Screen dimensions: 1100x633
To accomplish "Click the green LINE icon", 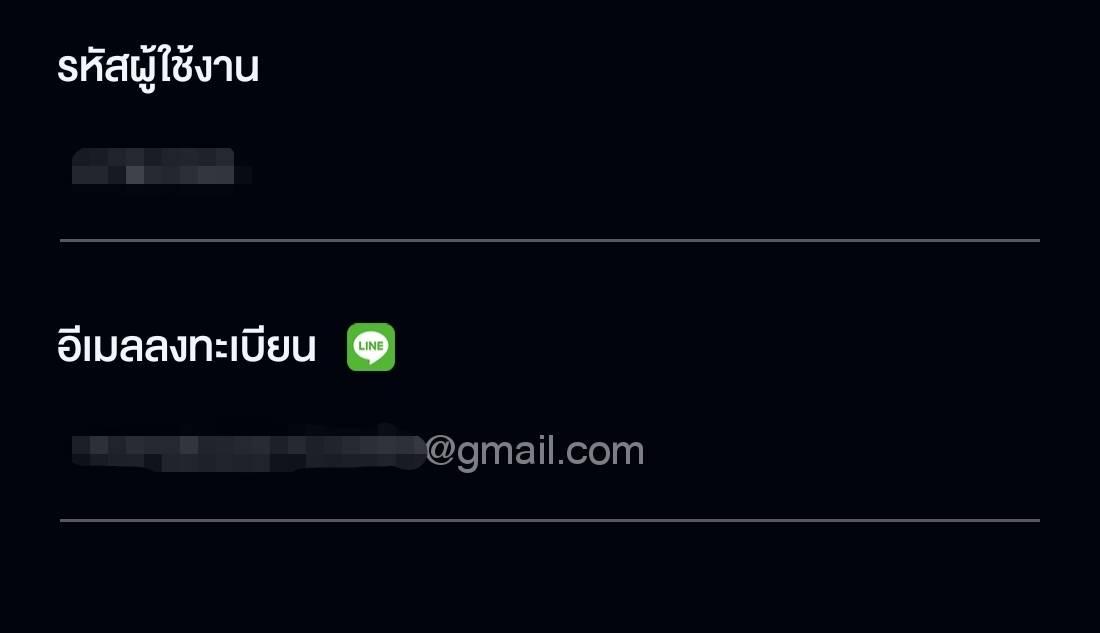I will [370, 347].
